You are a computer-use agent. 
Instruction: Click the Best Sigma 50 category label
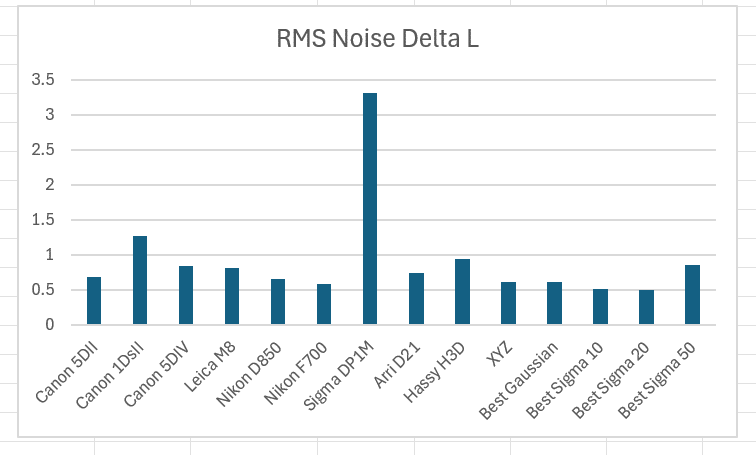pos(657,380)
